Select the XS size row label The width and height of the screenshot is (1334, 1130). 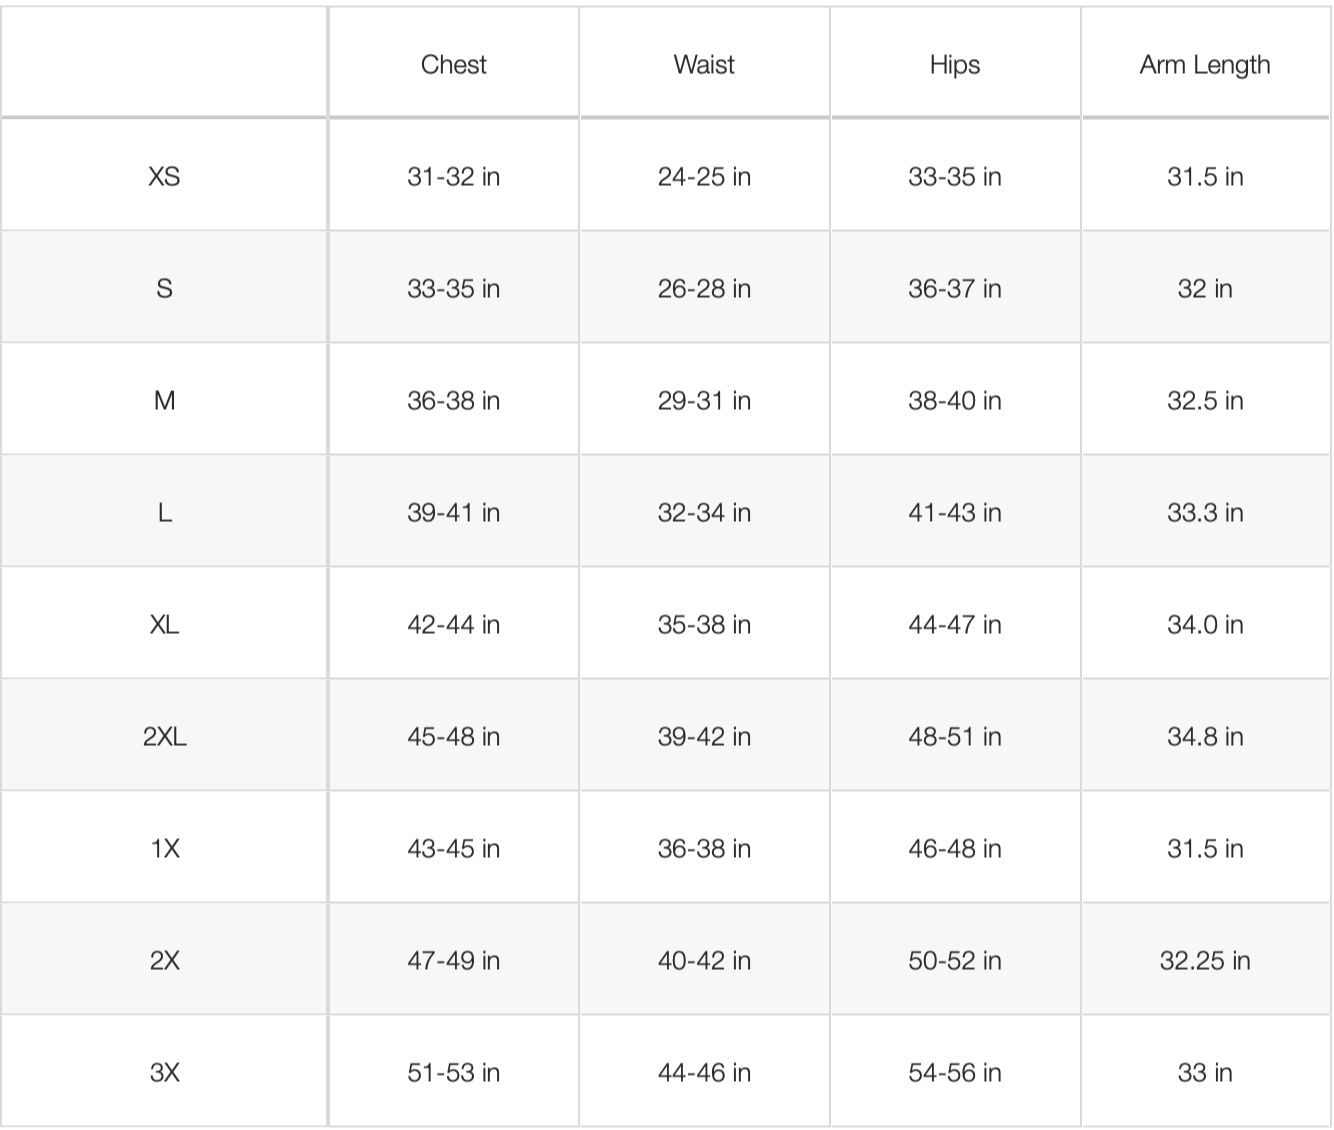click(x=164, y=177)
